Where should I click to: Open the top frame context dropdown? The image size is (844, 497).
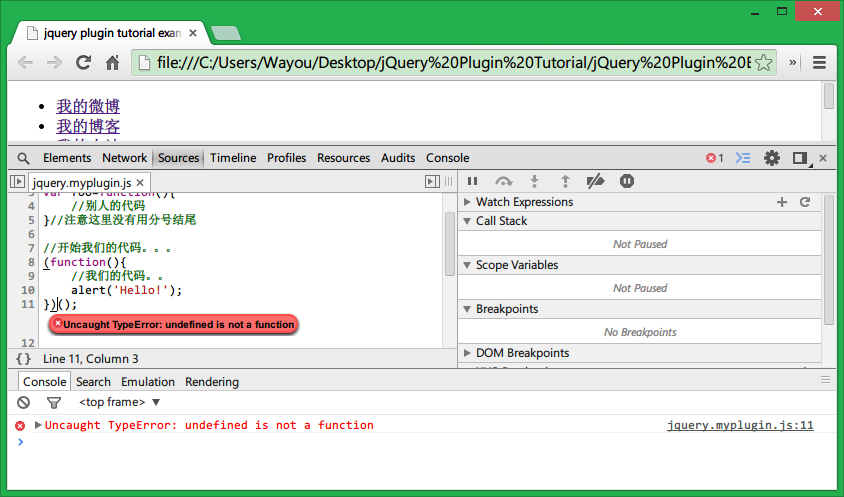[x=119, y=402]
